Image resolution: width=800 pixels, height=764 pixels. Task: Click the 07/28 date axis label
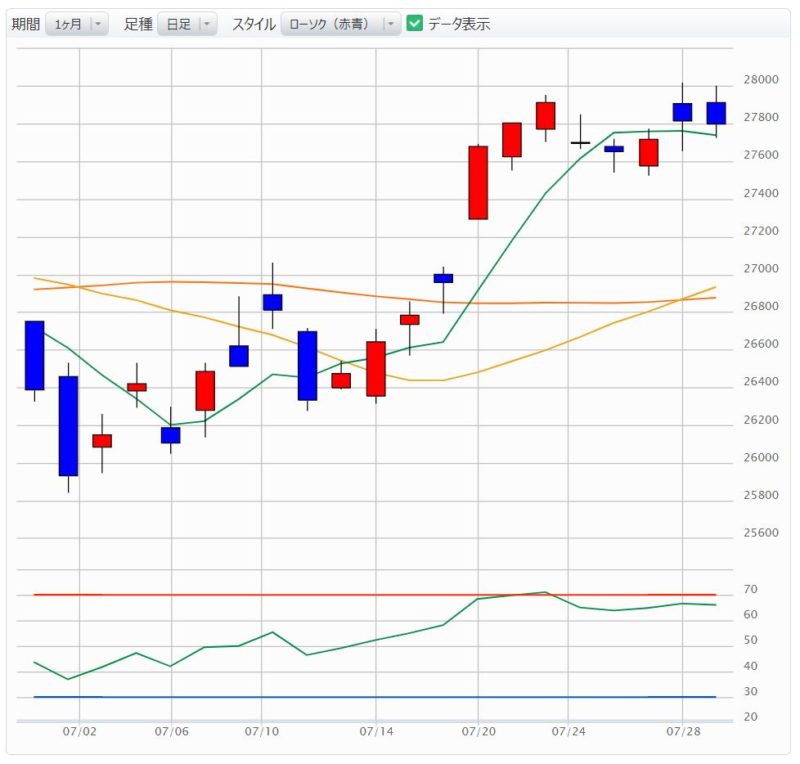(683, 731)
